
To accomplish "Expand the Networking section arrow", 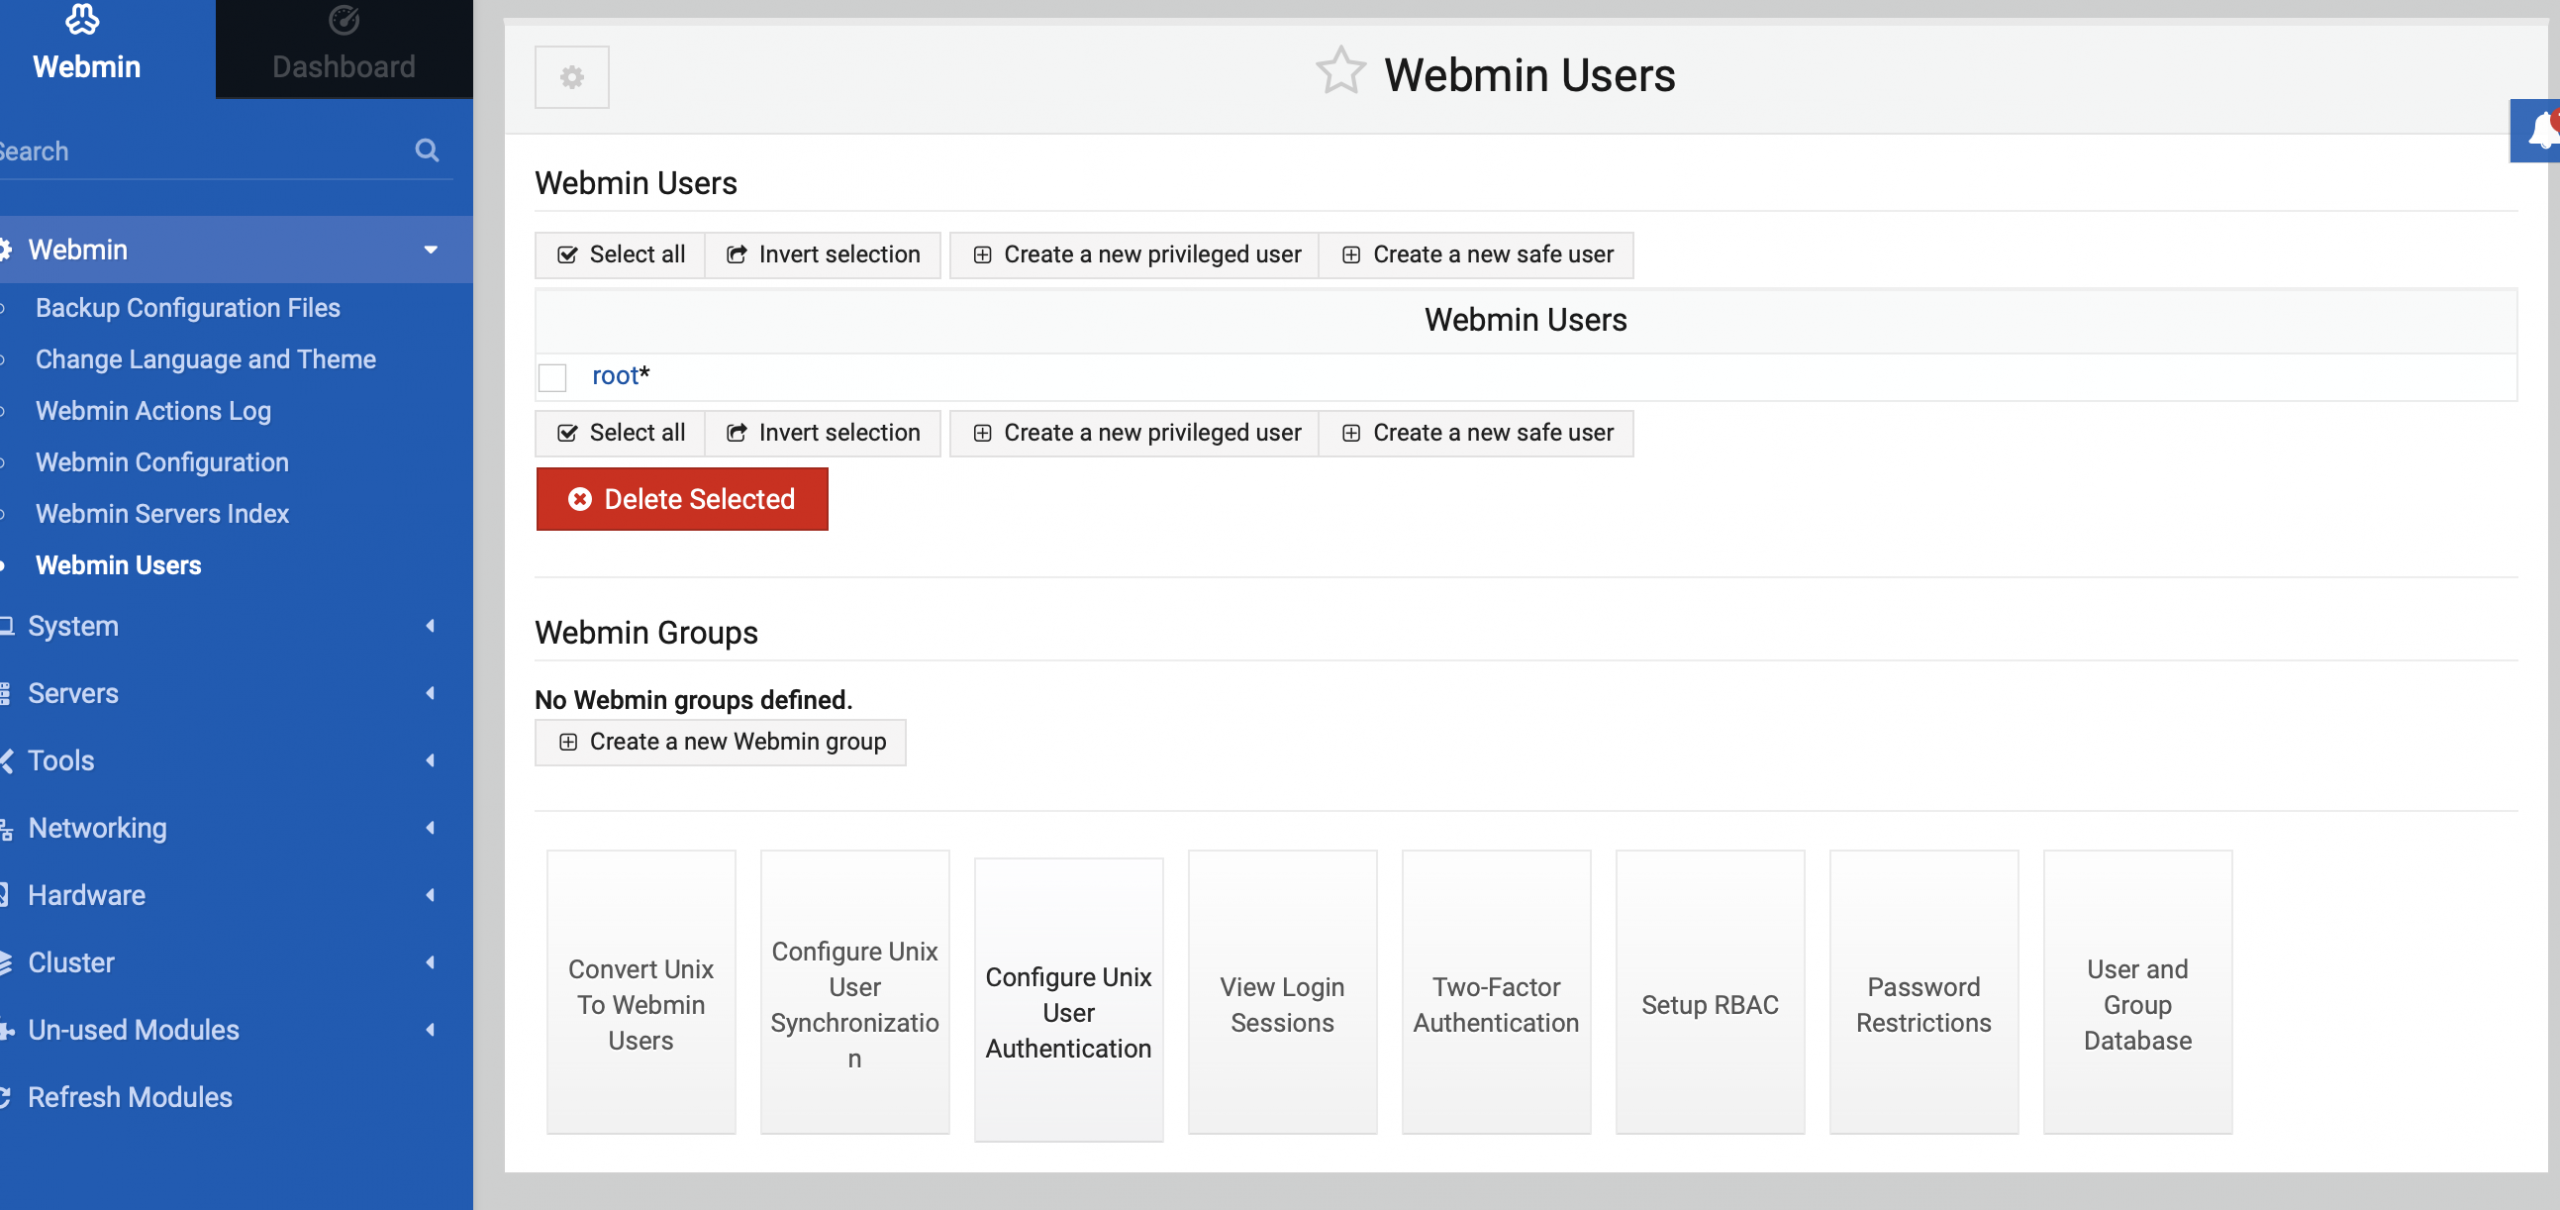I will (x=431, y=828).
